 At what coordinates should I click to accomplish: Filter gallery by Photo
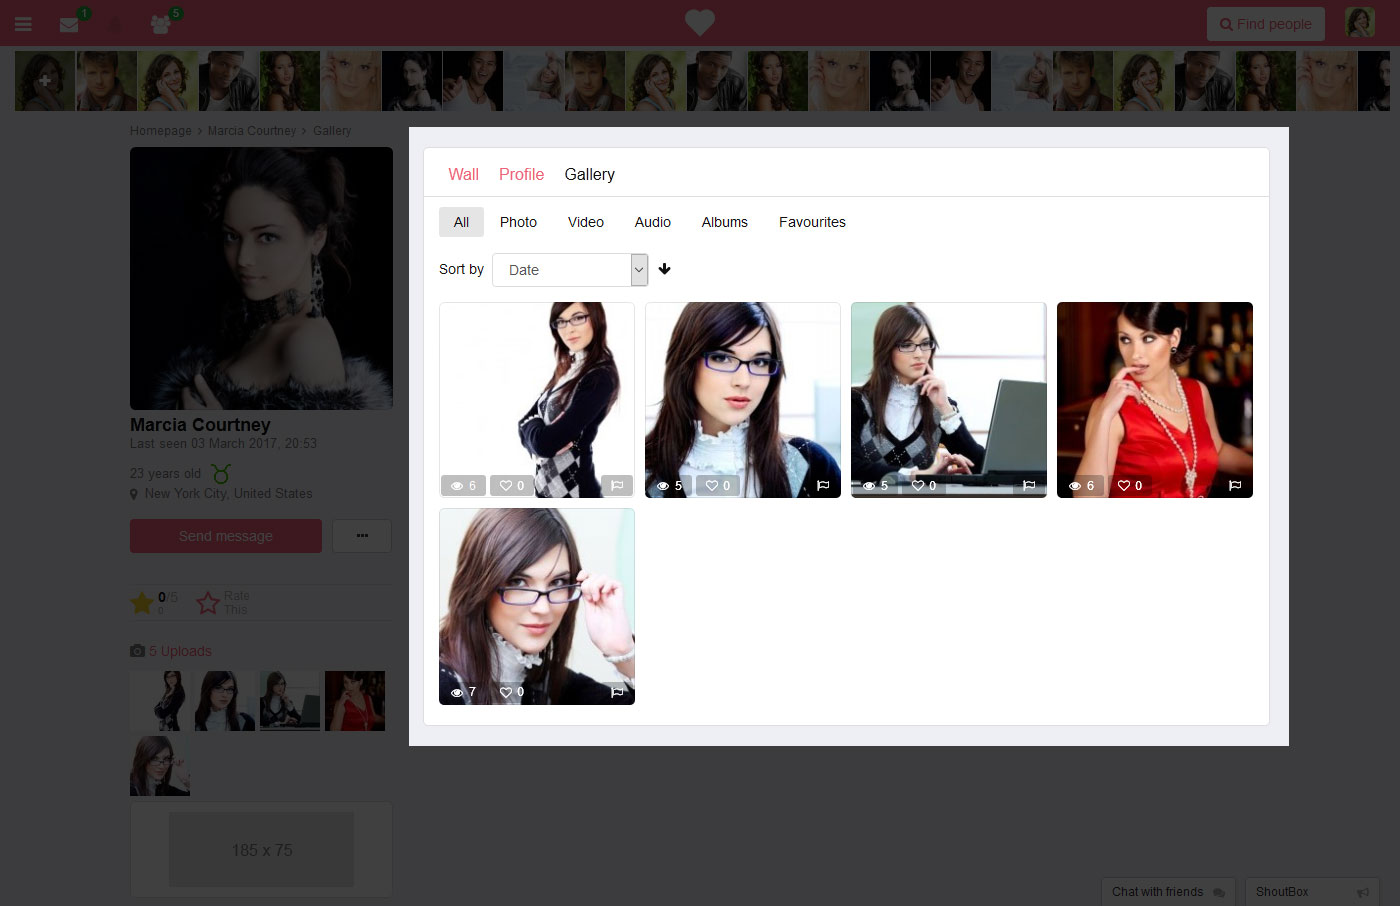coord(518,222)
